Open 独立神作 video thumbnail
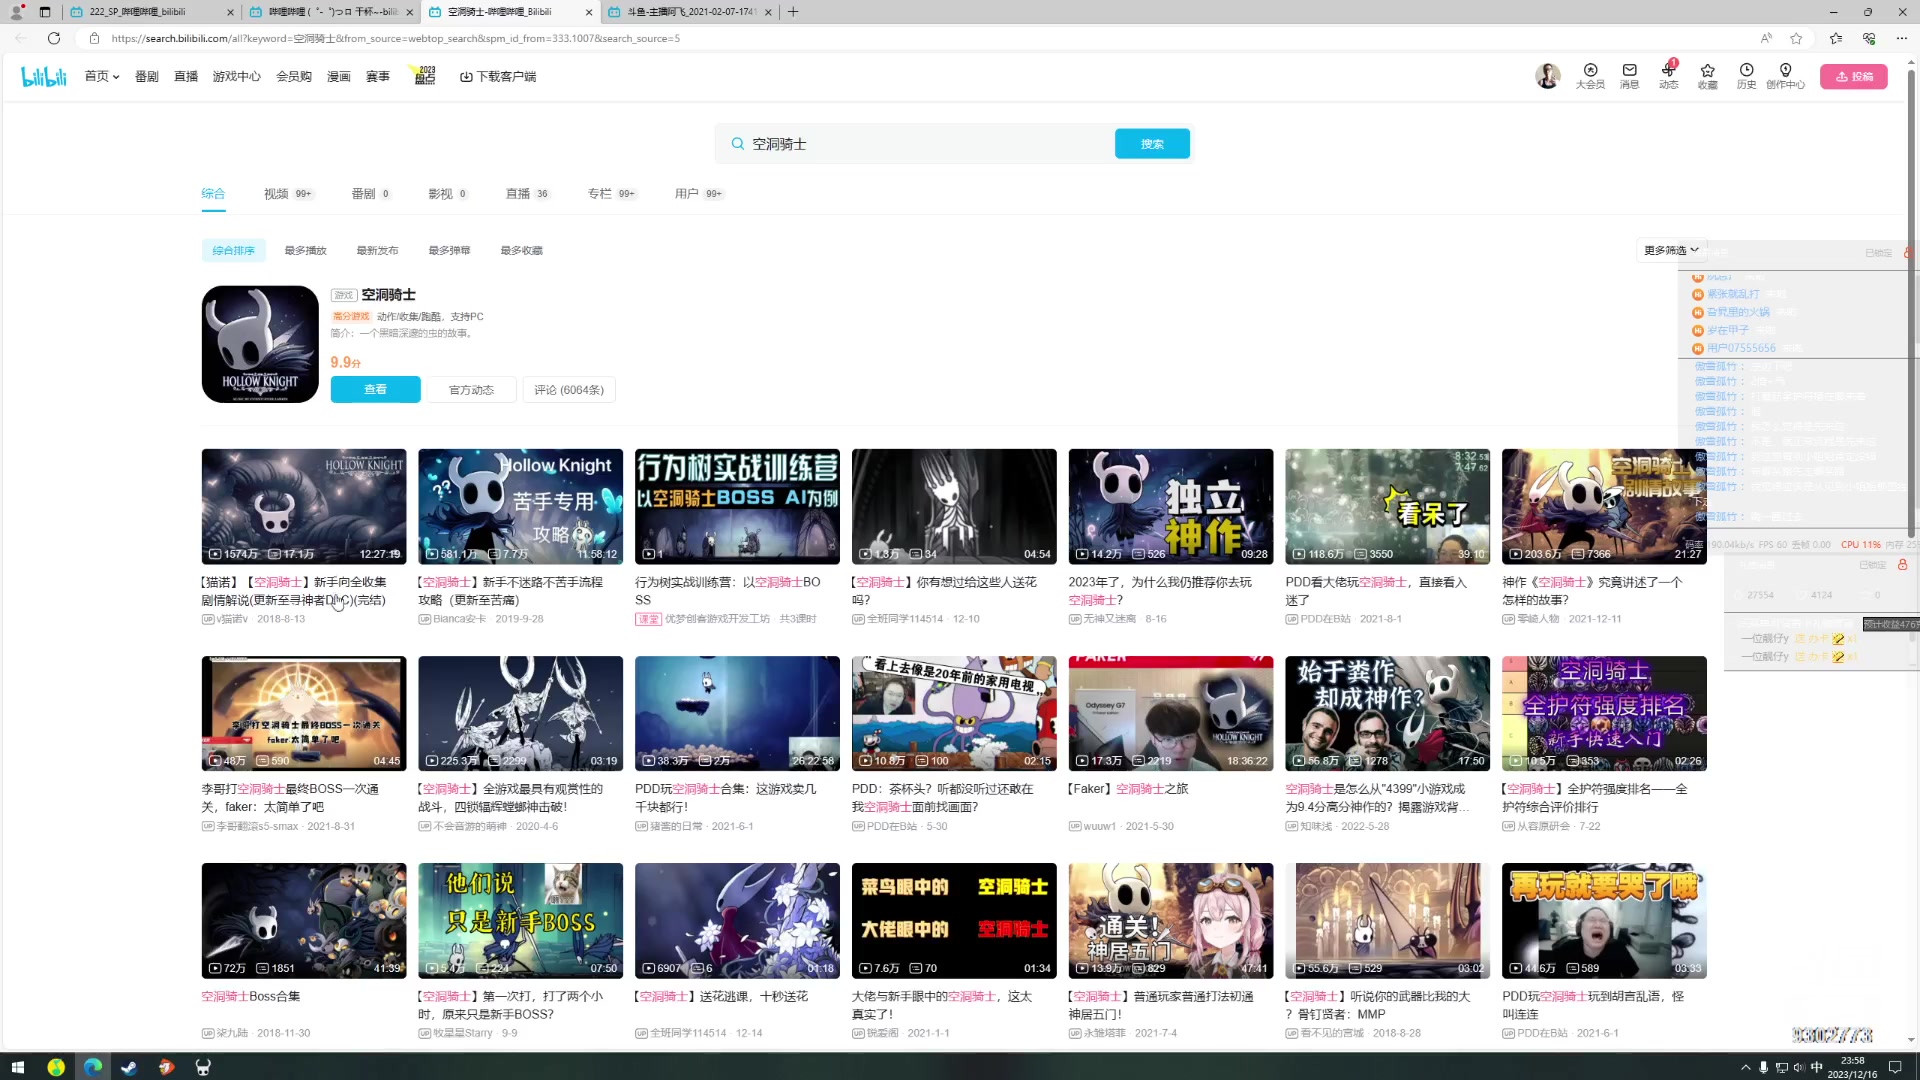 click(1170, 506)
